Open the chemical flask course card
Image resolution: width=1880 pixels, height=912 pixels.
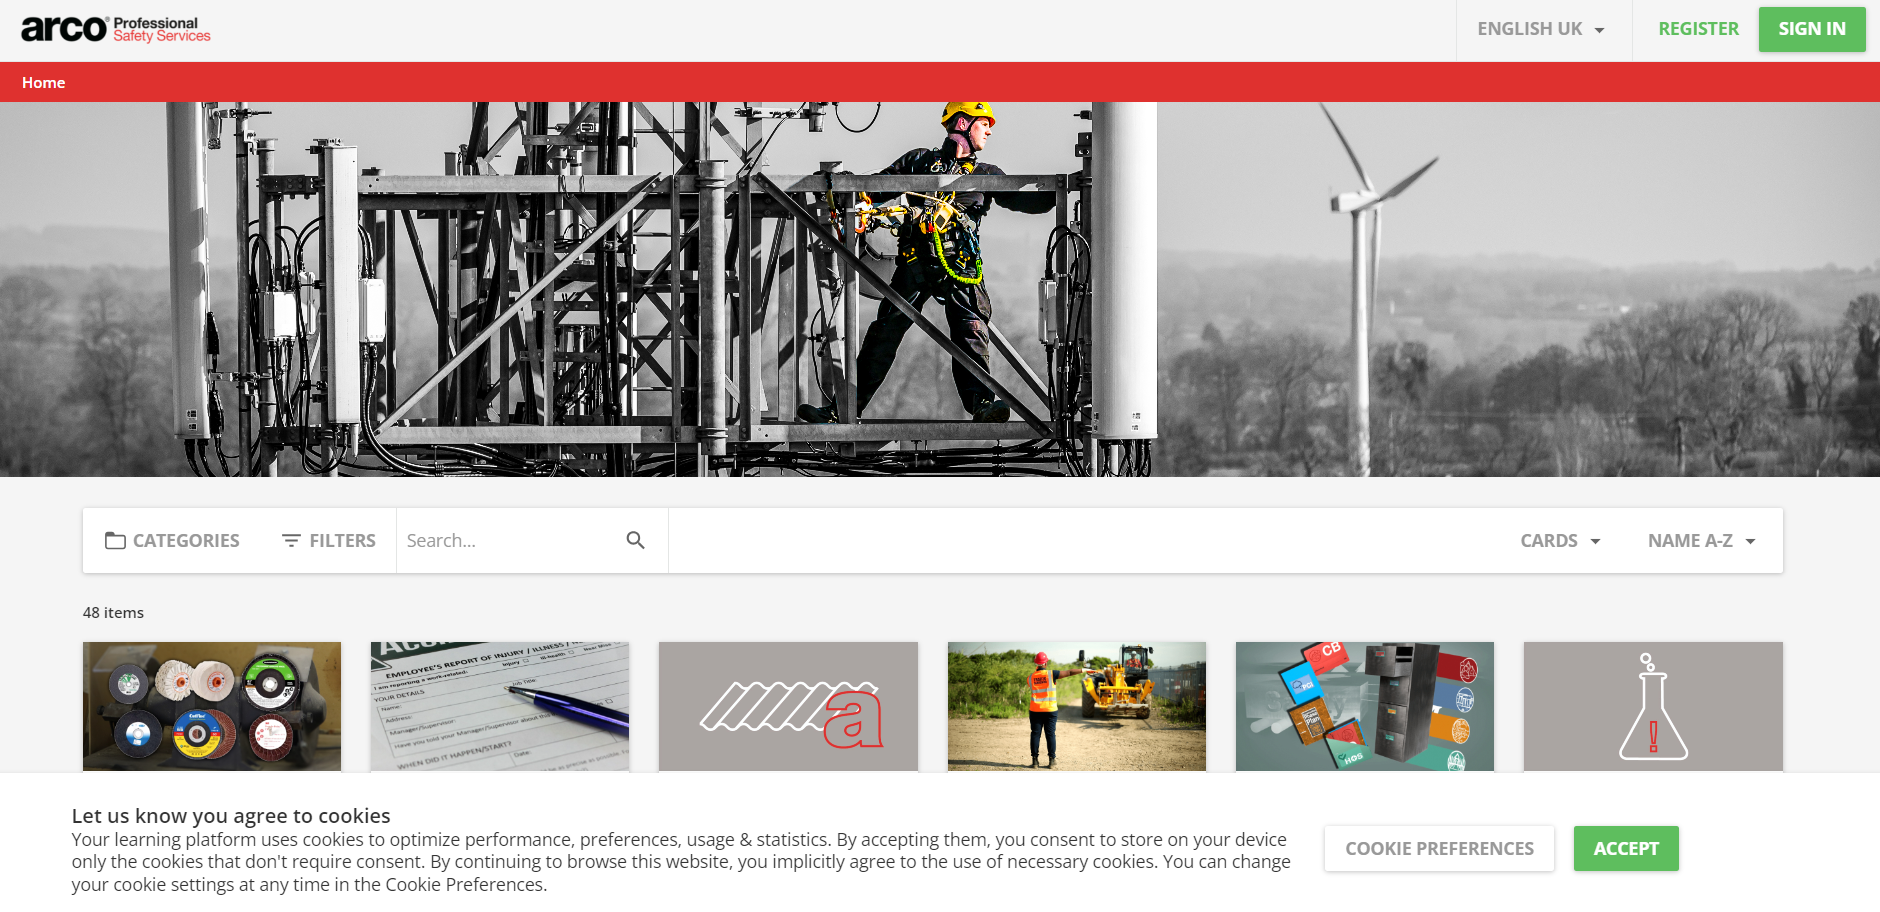tap(1652, 706)
